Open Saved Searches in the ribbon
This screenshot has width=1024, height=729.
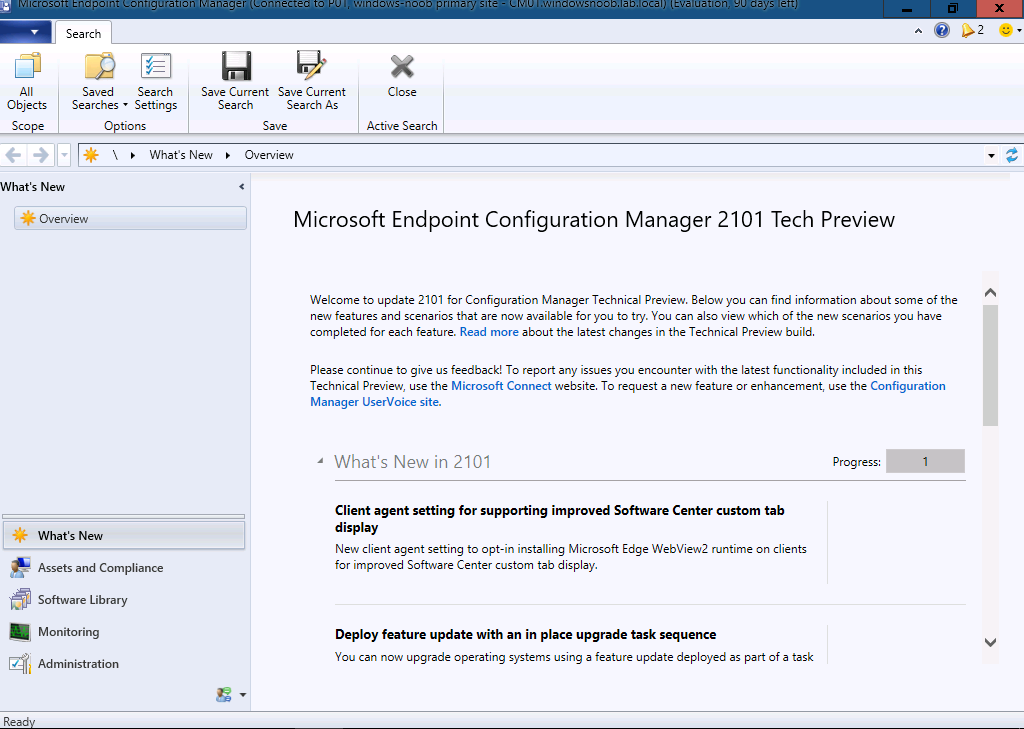point(99,82)
